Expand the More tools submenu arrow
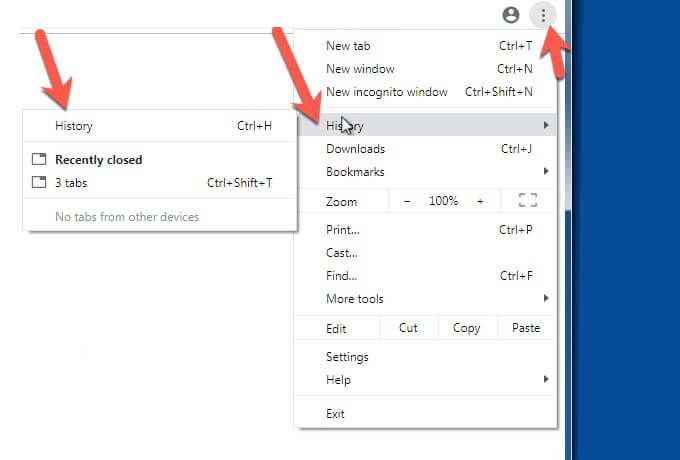The width and height of the screenshot is (680, 460). pos(546,298)
